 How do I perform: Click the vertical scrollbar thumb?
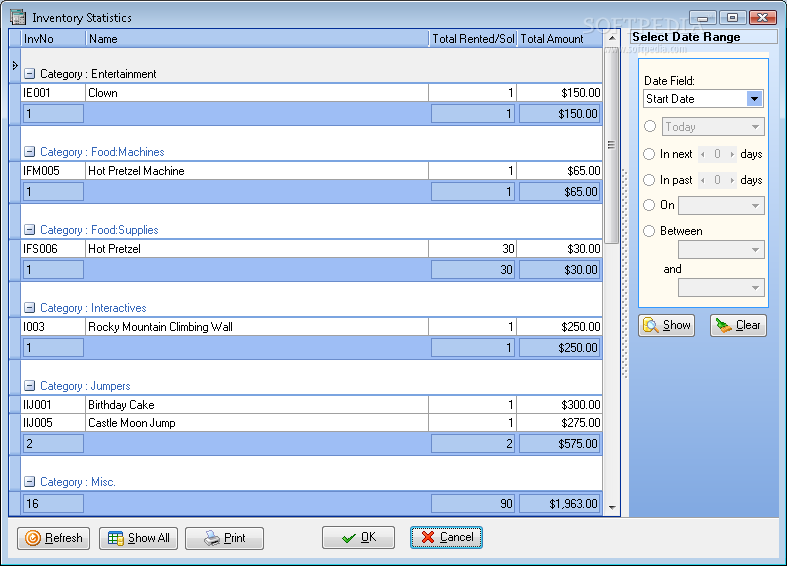coord(611,145)
